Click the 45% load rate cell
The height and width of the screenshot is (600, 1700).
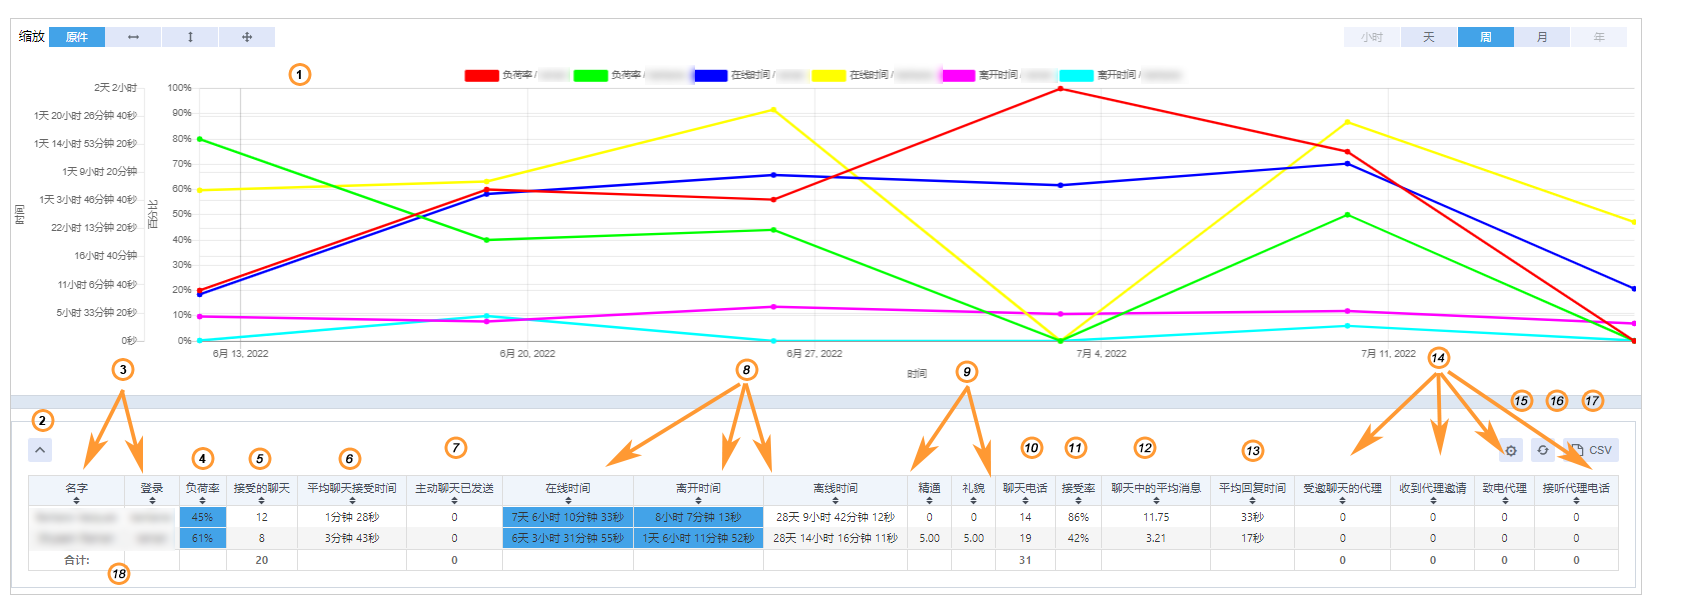click(202, 517)
